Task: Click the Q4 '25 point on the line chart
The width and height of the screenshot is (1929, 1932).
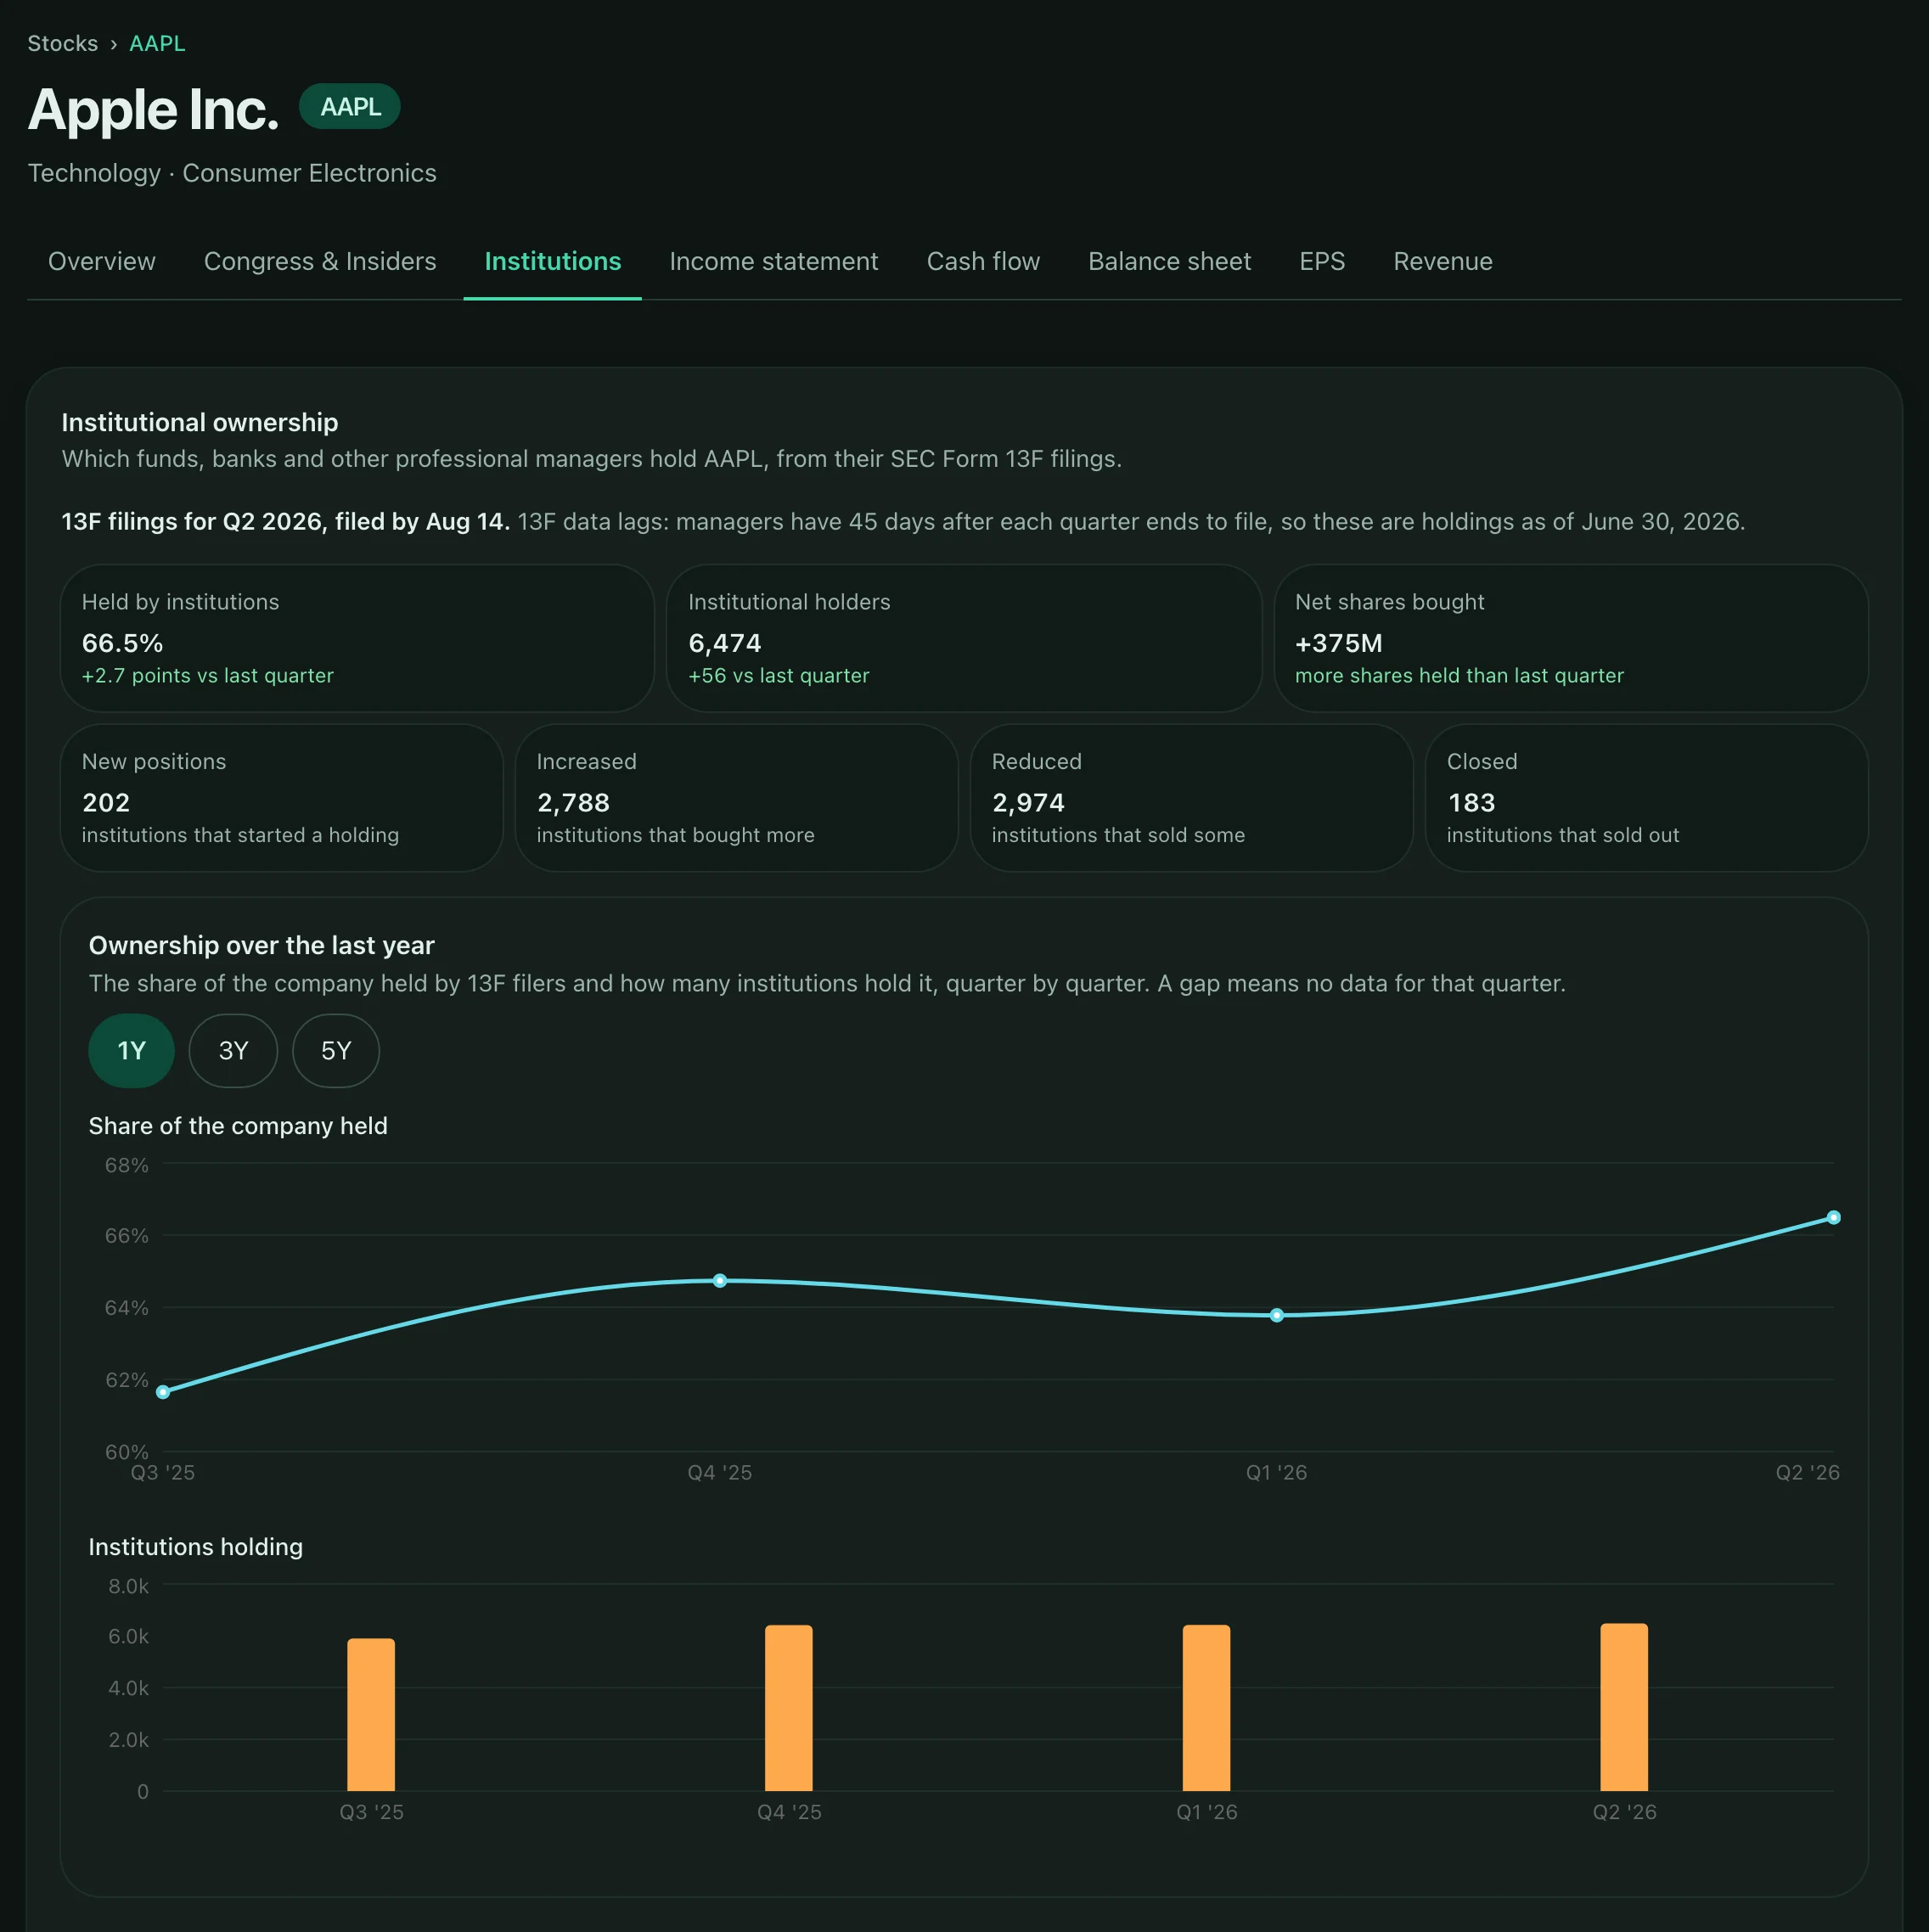Action: [720, 1280]
